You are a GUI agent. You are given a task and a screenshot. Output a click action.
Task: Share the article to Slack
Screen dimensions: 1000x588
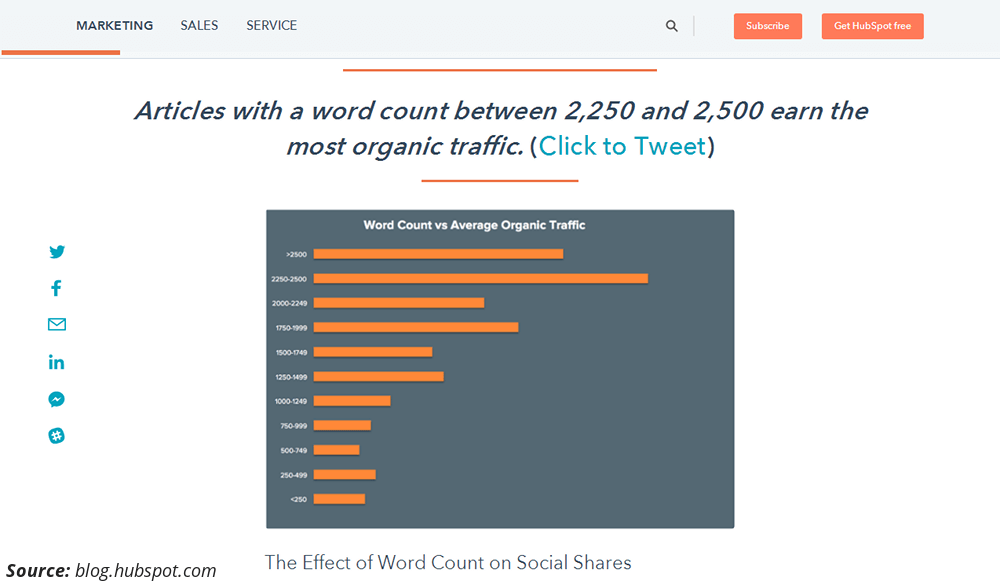pos(56,435)
